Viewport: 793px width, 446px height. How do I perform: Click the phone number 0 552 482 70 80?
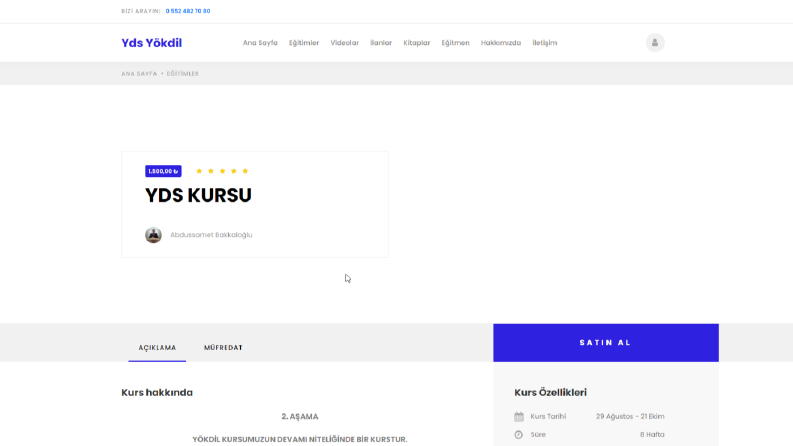(x=188, y=11)
